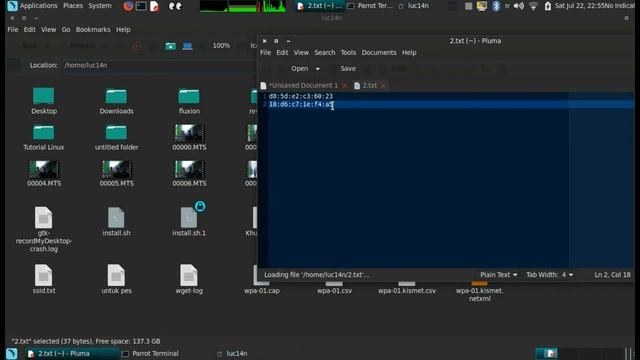Launch the terminal from top panel launcher

tap(141, 6)
